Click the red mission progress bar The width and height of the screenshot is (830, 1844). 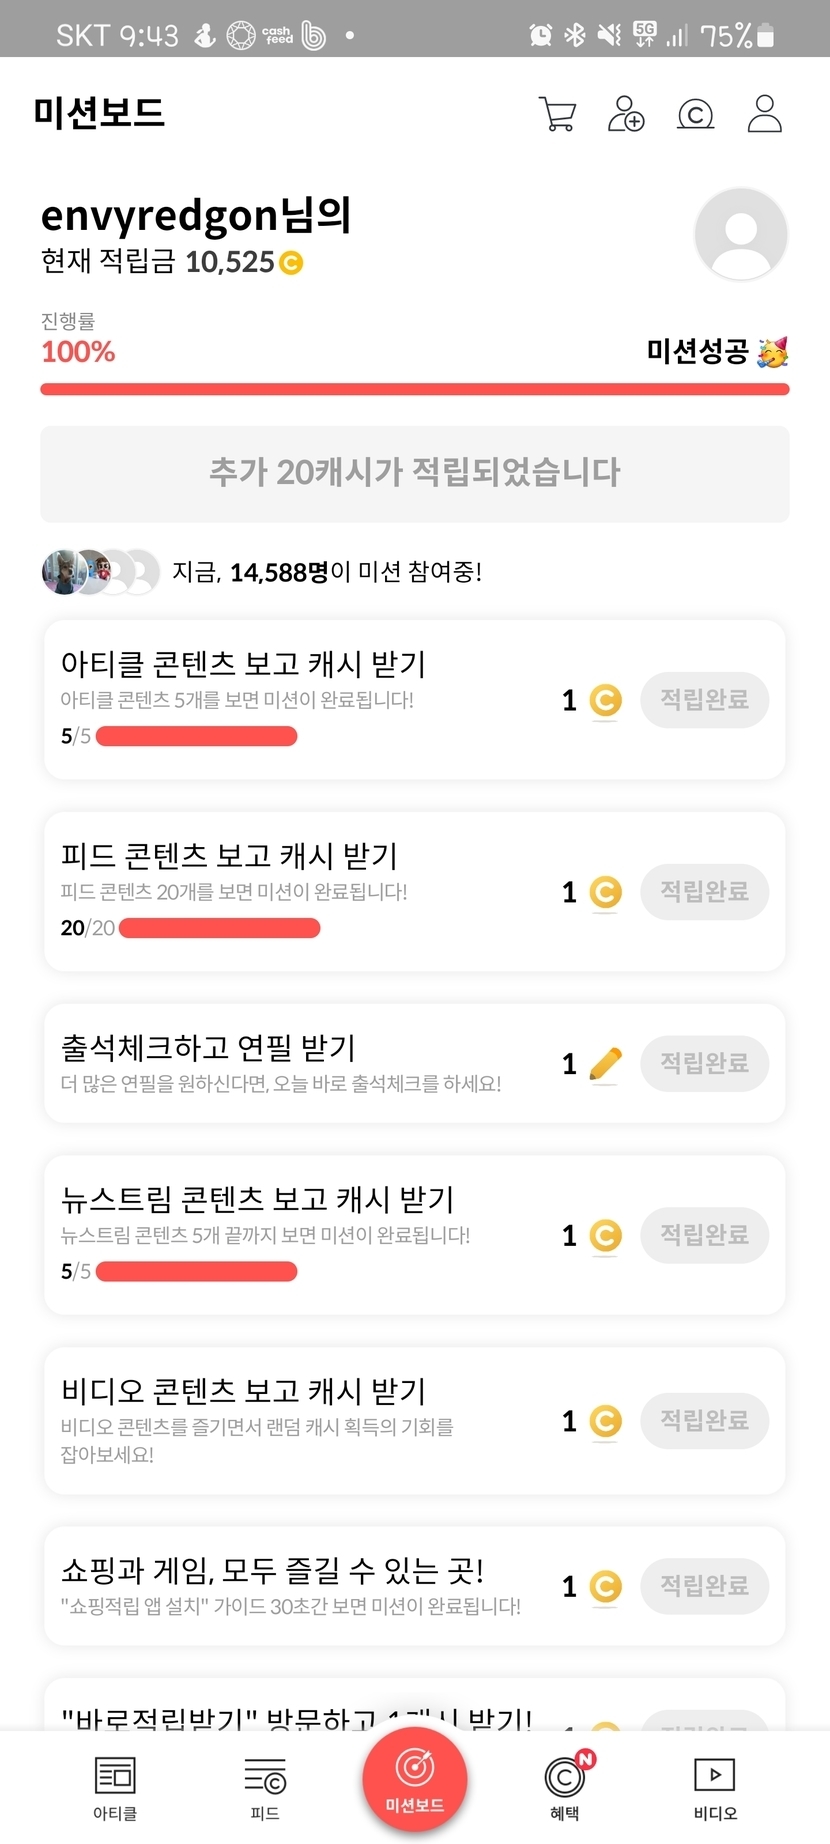414,389
